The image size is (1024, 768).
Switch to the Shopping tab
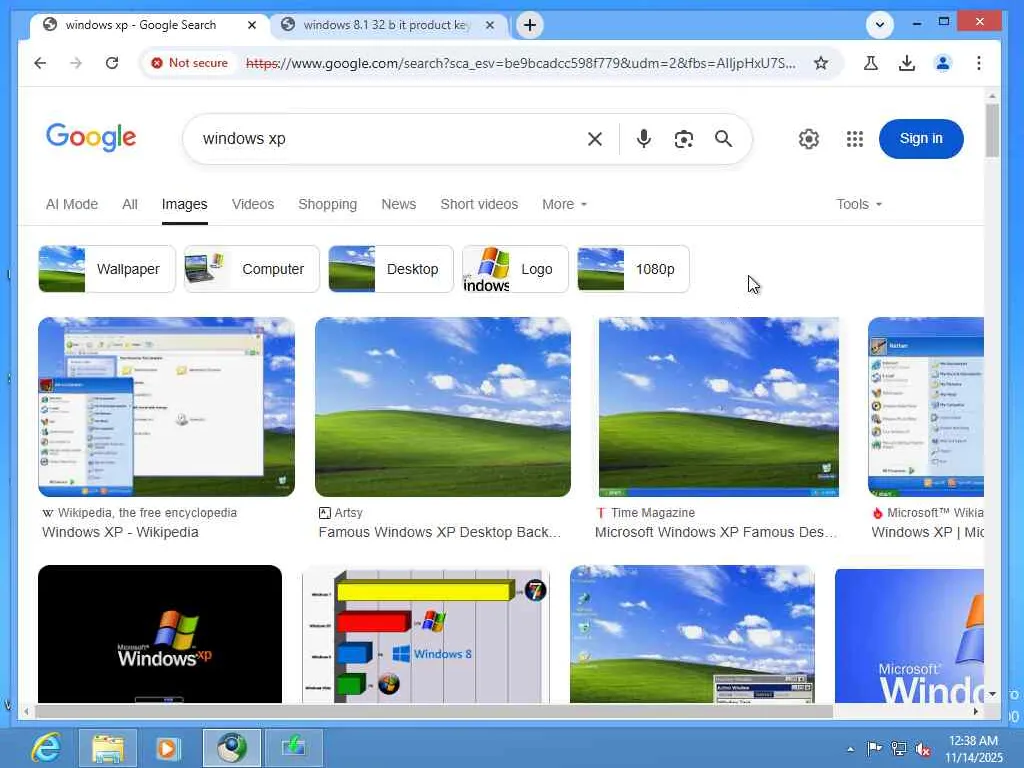(x=327, y=204)
